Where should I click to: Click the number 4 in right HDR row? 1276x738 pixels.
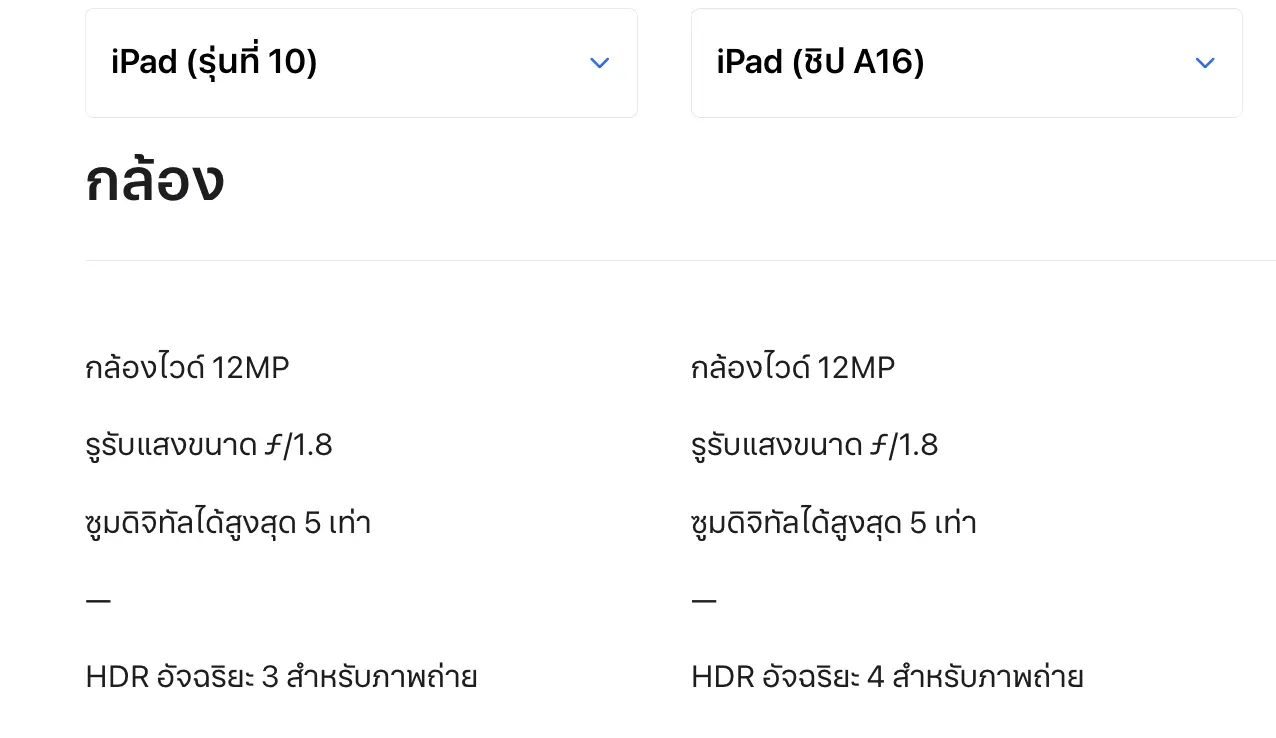[876, 678]
